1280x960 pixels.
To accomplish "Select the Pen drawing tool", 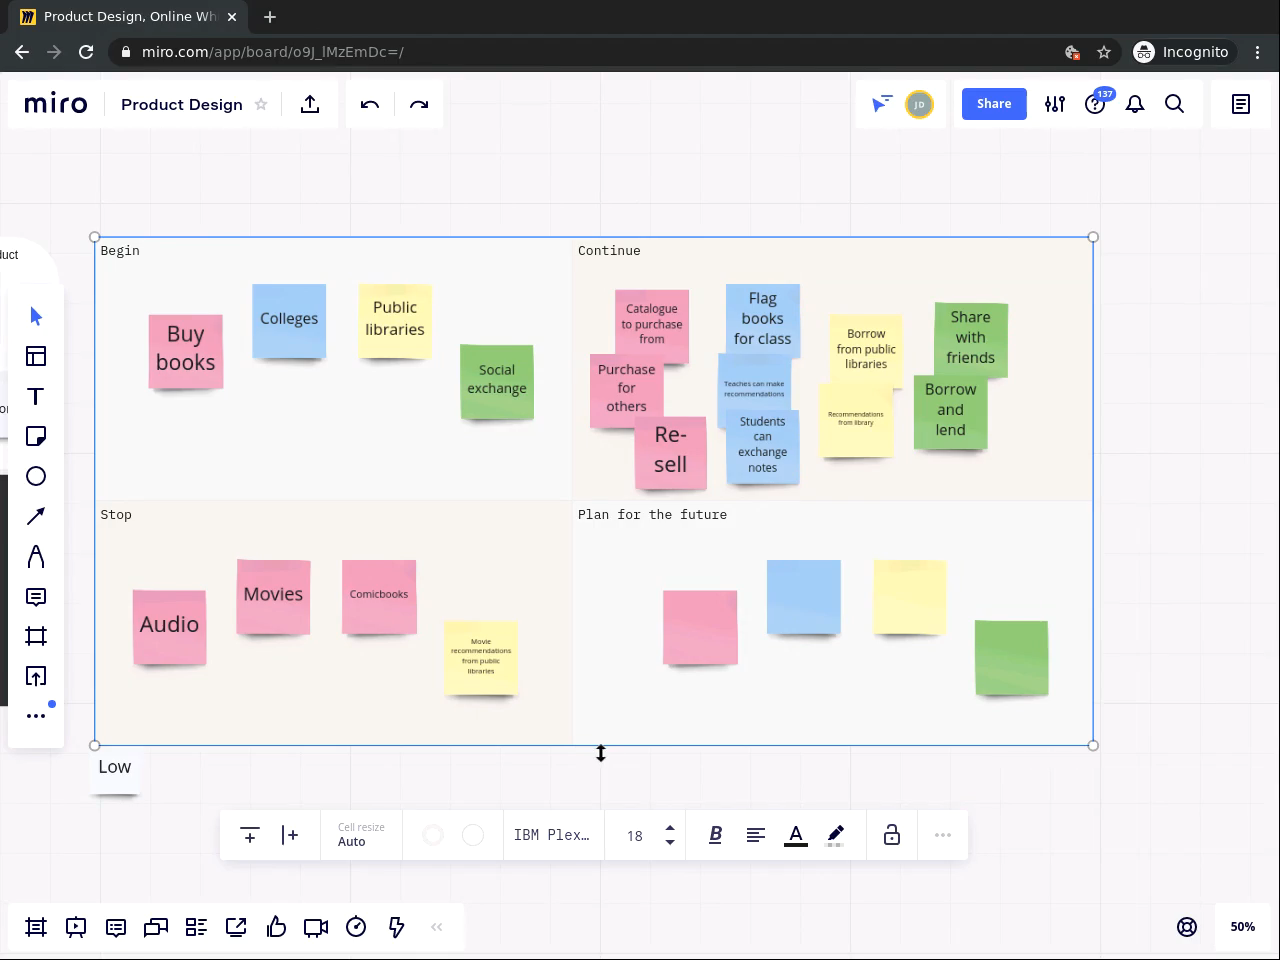I will [x=36, y=556].
